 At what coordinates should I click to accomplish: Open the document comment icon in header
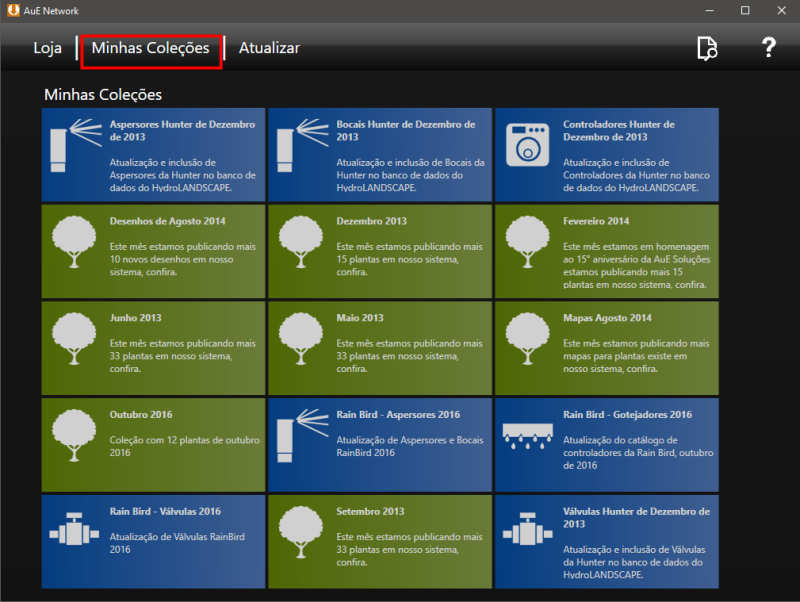707,48
